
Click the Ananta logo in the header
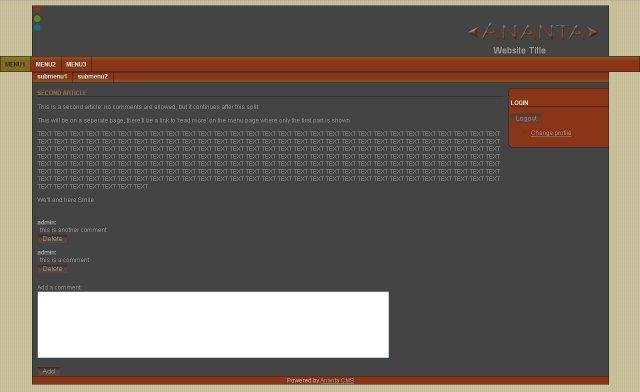tap(533, 32)
